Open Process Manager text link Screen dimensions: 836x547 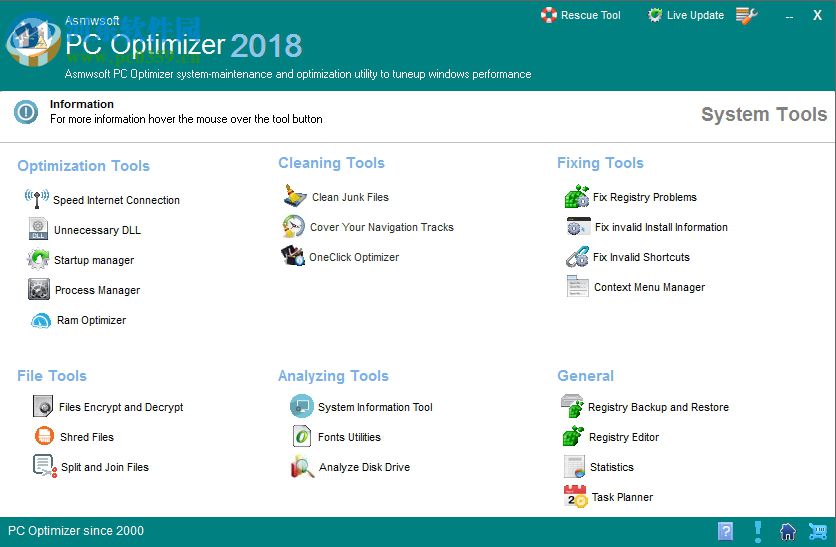98,290
